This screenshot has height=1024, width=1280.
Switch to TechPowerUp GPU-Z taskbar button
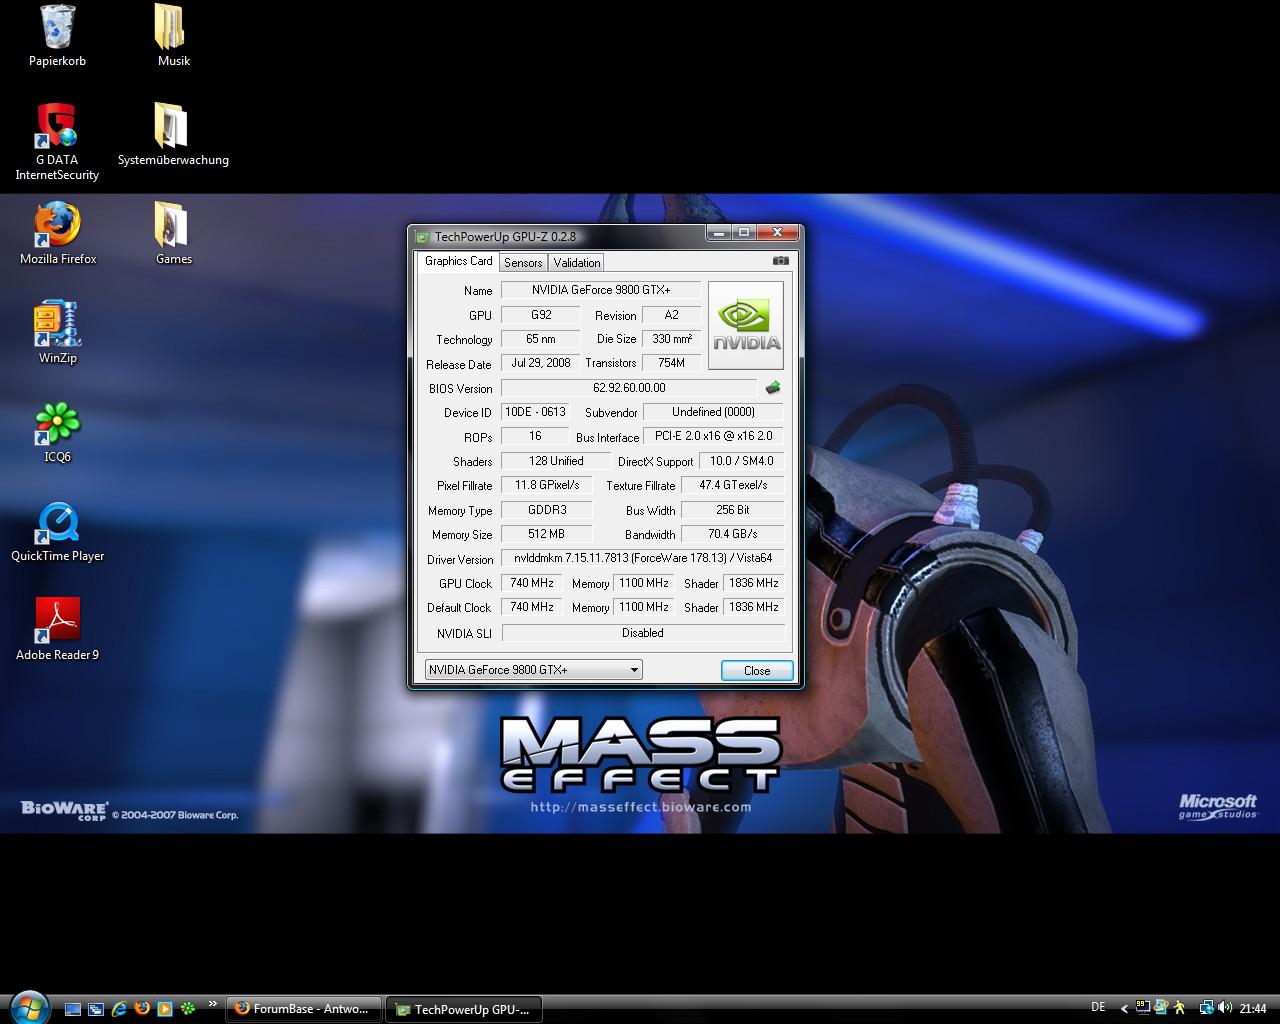pyautogui.click(x=465, y=1009)
